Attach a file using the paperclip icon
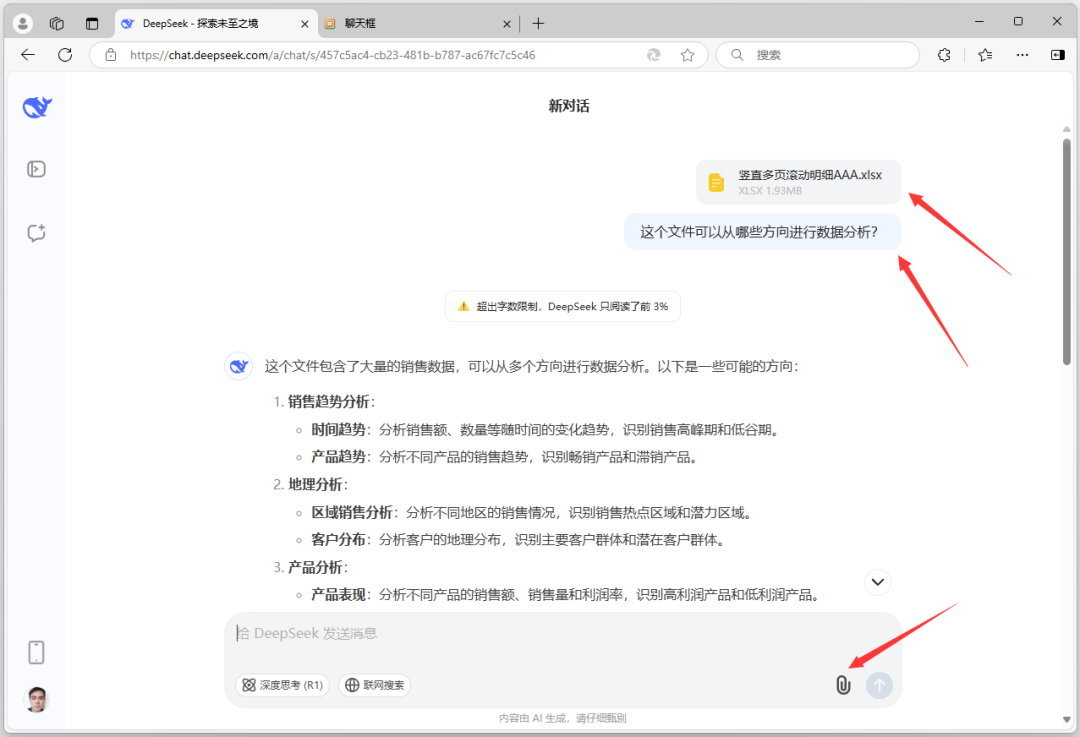The image size is (1080, 737). coord(843,685)
